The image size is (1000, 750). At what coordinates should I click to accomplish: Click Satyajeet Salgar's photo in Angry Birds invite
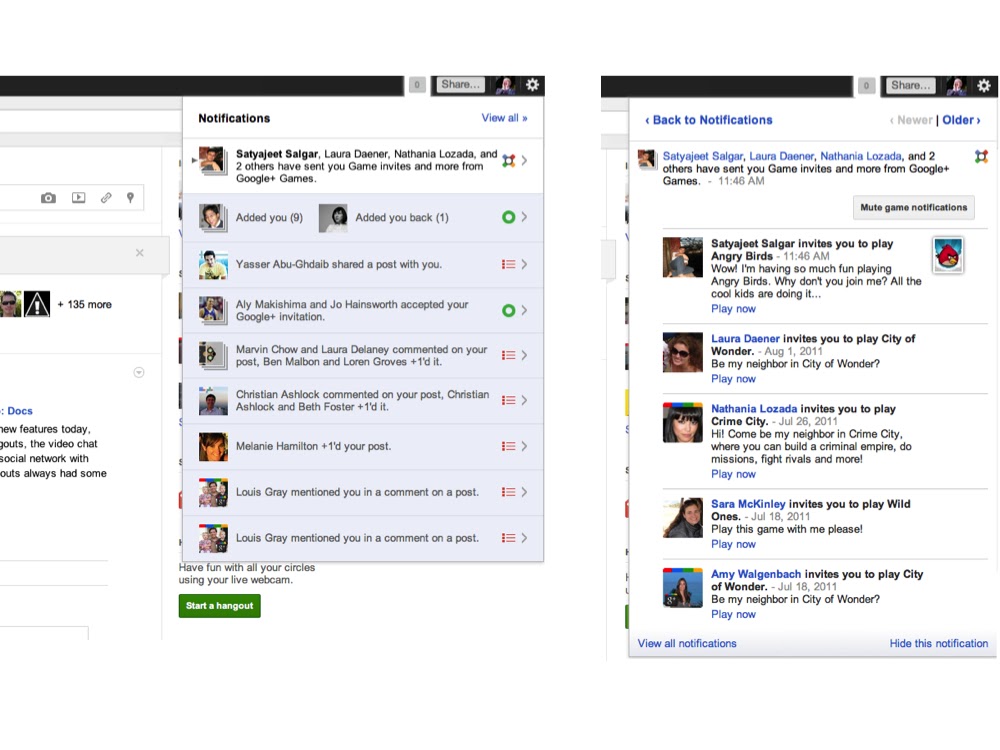(682, 257)
